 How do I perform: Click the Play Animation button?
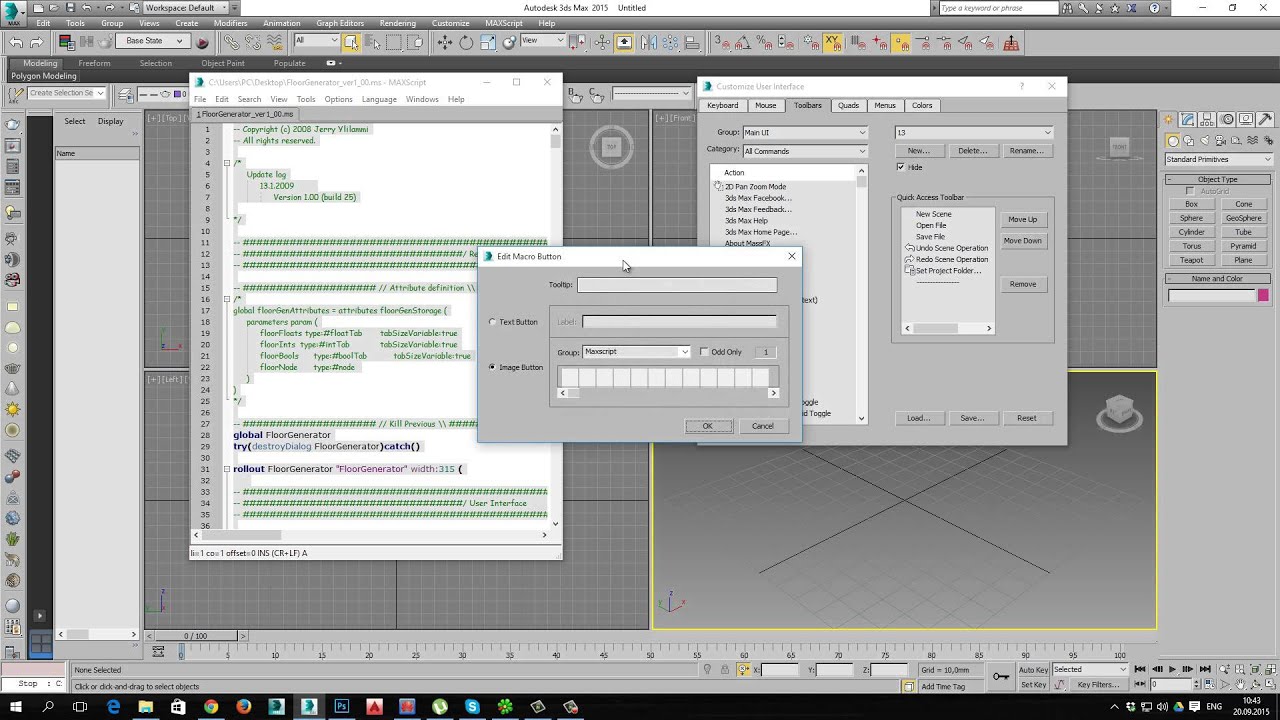[x=1172, y=669]
